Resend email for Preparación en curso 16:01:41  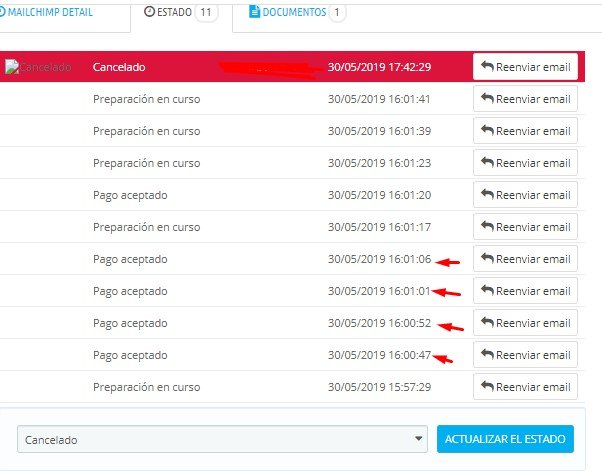(525, 99)
